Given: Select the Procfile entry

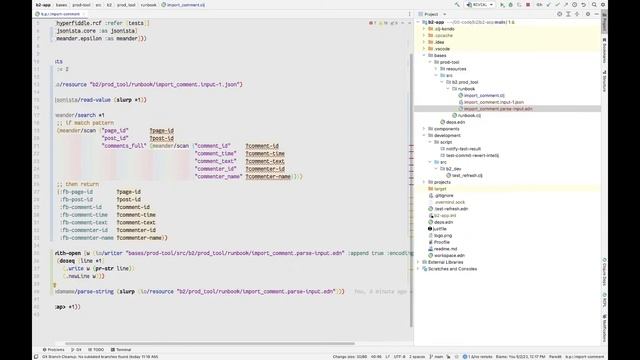Looking at the screenshot, I should click(439, 242).
